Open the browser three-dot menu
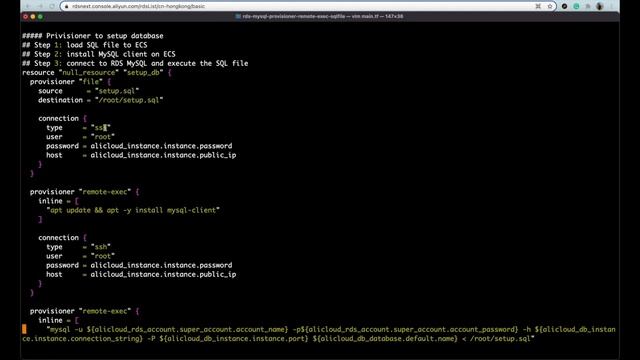 612,6
